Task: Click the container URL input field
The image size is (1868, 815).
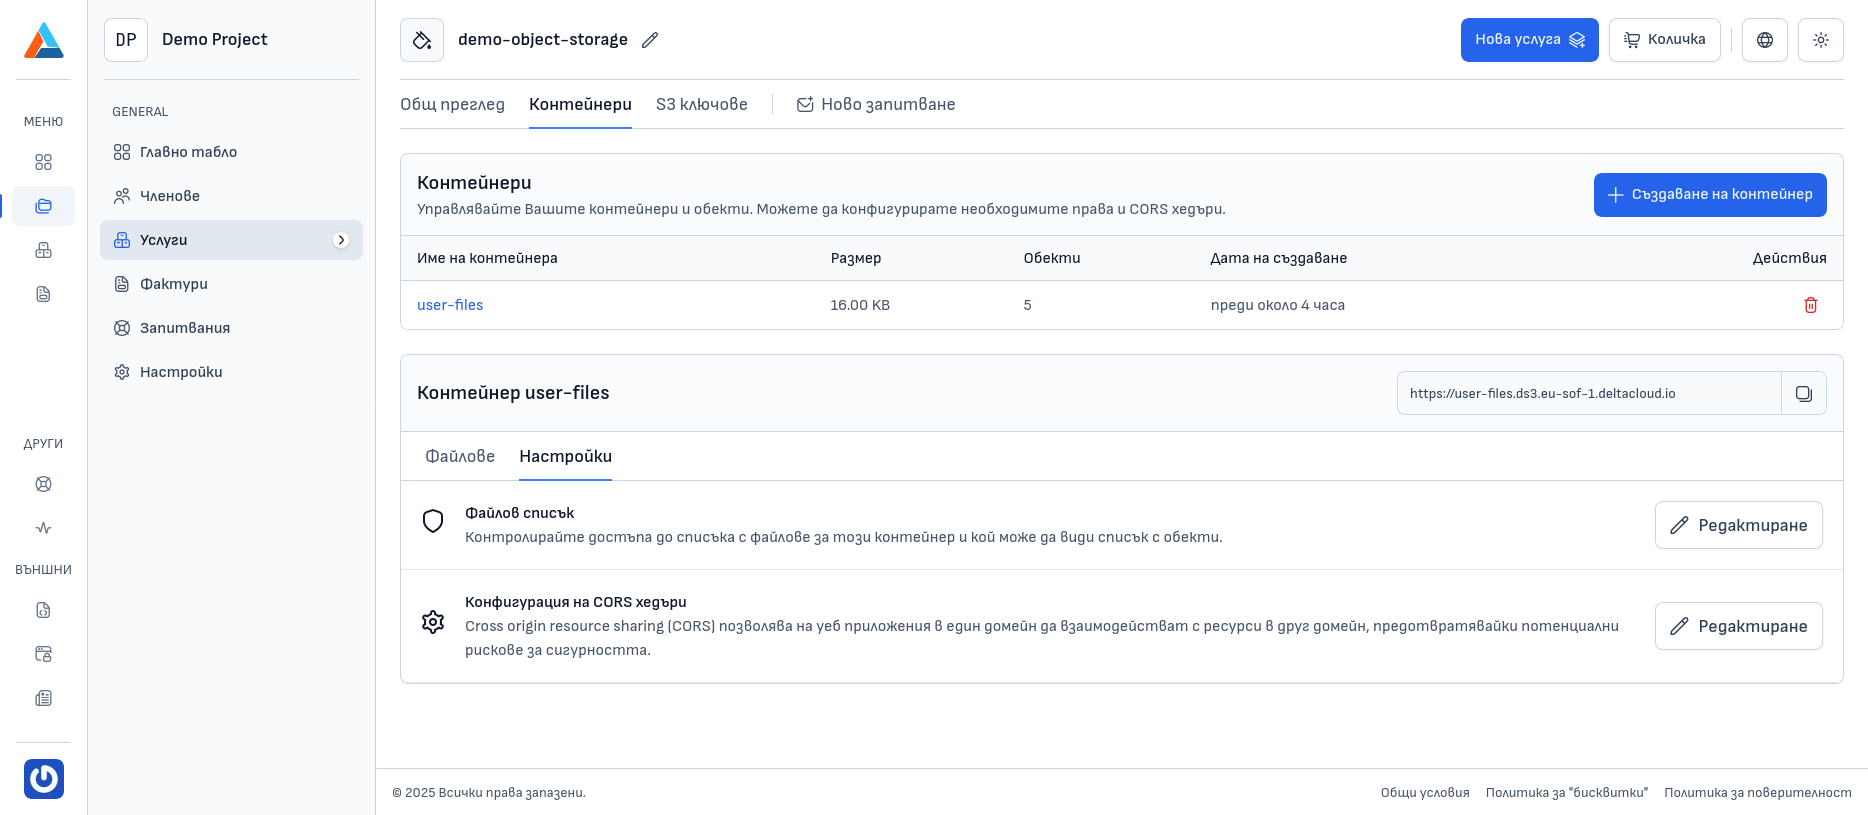Action: tap(1588, 393)
